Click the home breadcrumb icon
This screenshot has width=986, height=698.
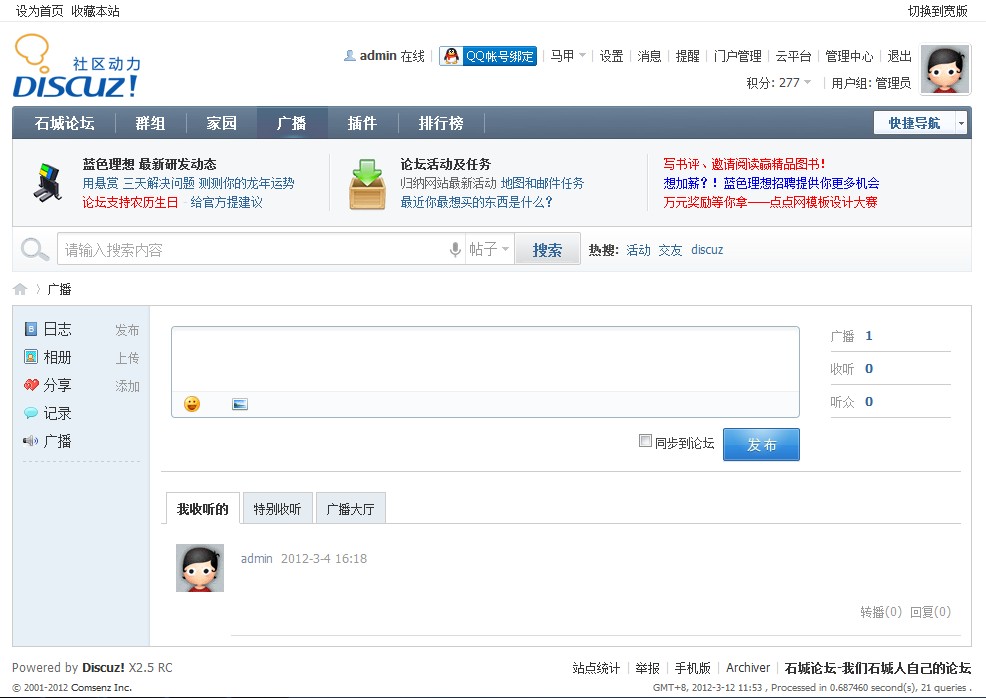click(20, 289)
